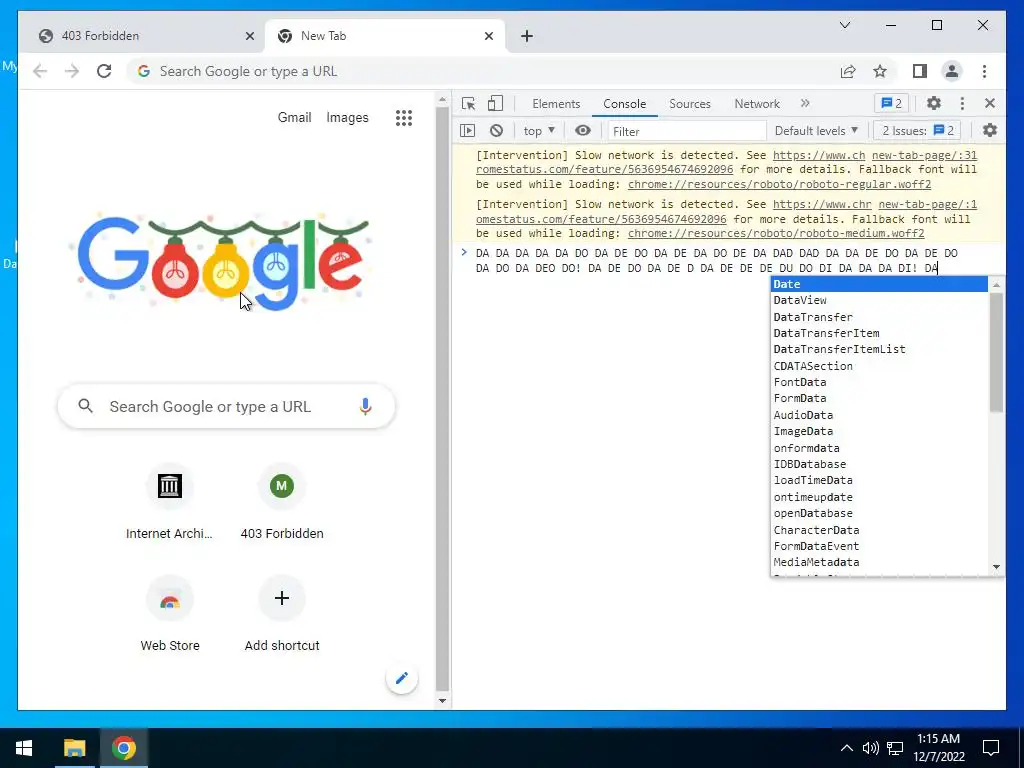Screen dimensions: 1024x768
Task: Open the Default levels dropdown
Action: coord(816,131)
